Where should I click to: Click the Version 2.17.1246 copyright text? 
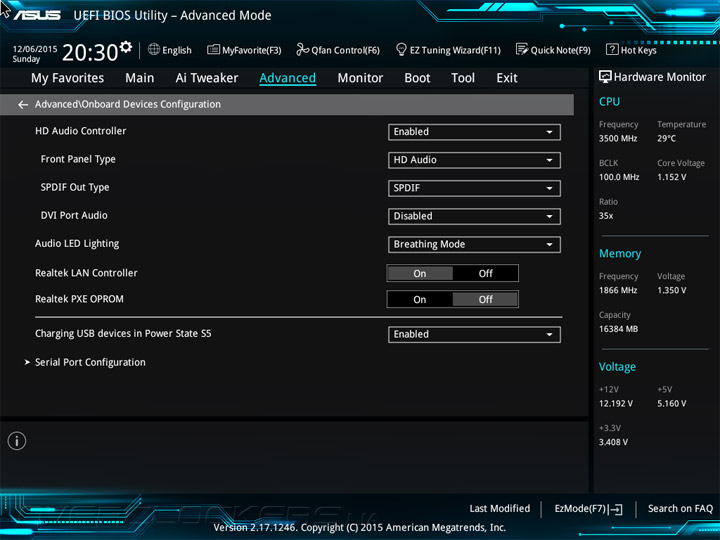click(360, 528)
